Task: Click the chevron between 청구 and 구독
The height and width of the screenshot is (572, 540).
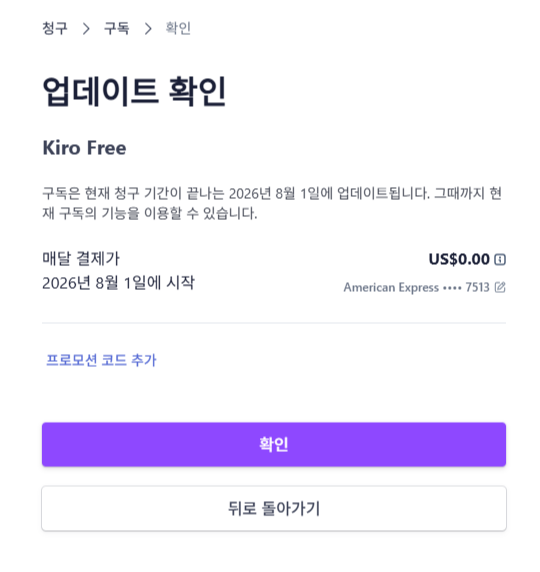Action: pyautogui.click(x=86, y=28)
